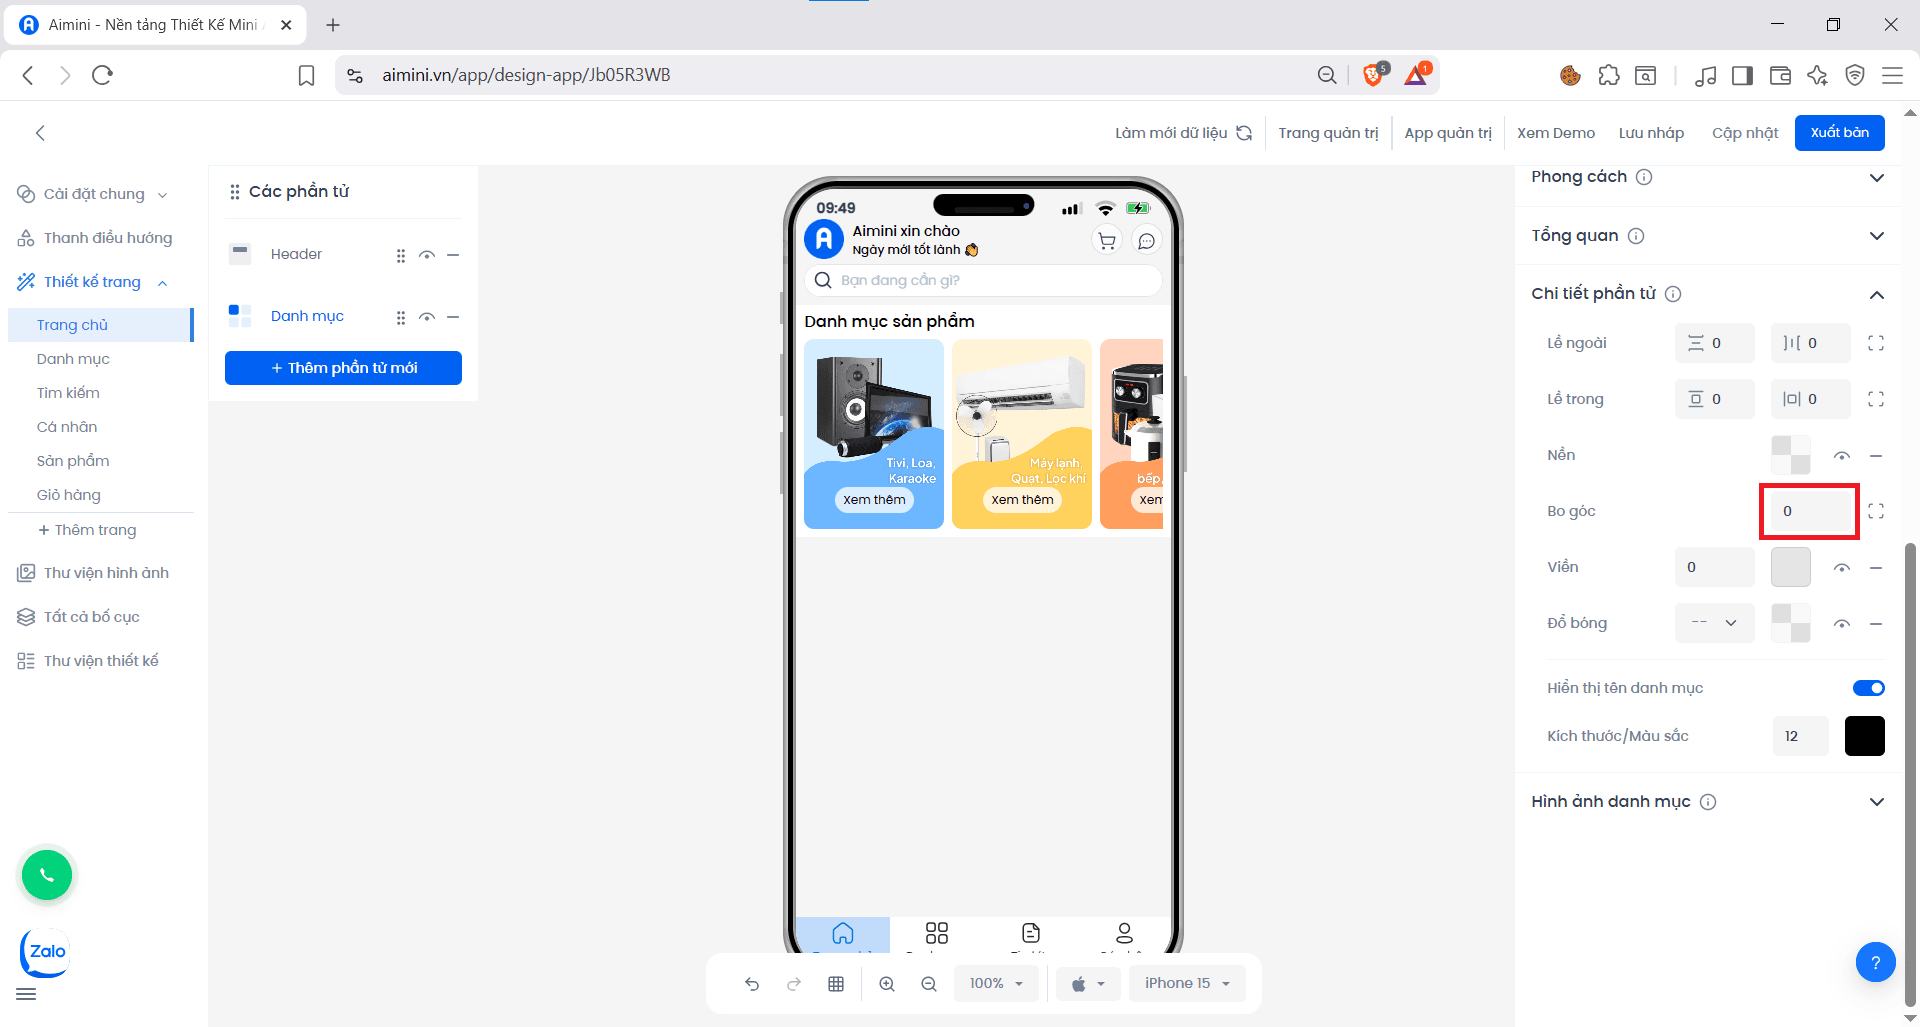Click the green phone call button
This screenshot has height=1027, width=1920.
point(47,875)
